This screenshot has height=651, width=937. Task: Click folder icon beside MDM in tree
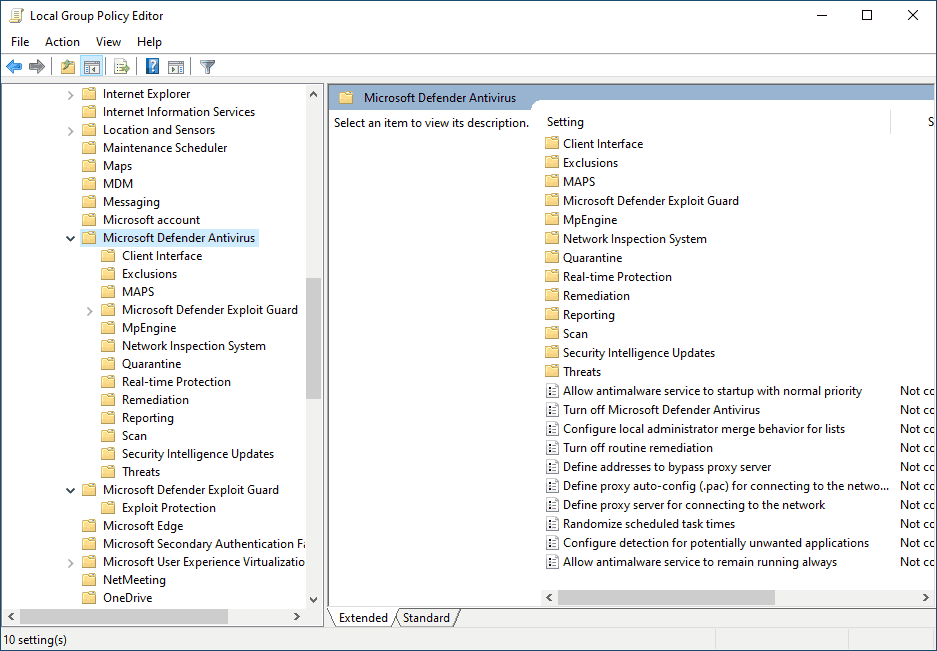[89, 184]
